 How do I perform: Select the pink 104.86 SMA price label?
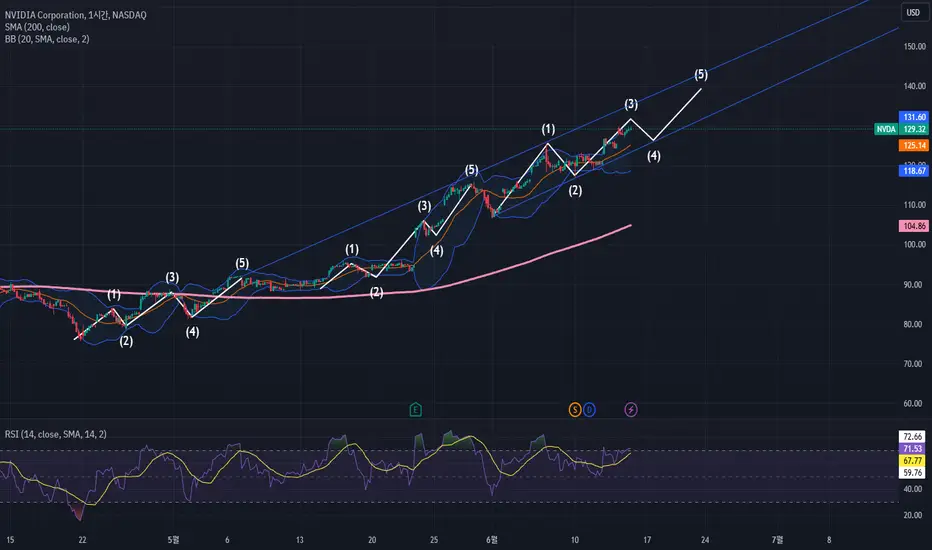914,226
